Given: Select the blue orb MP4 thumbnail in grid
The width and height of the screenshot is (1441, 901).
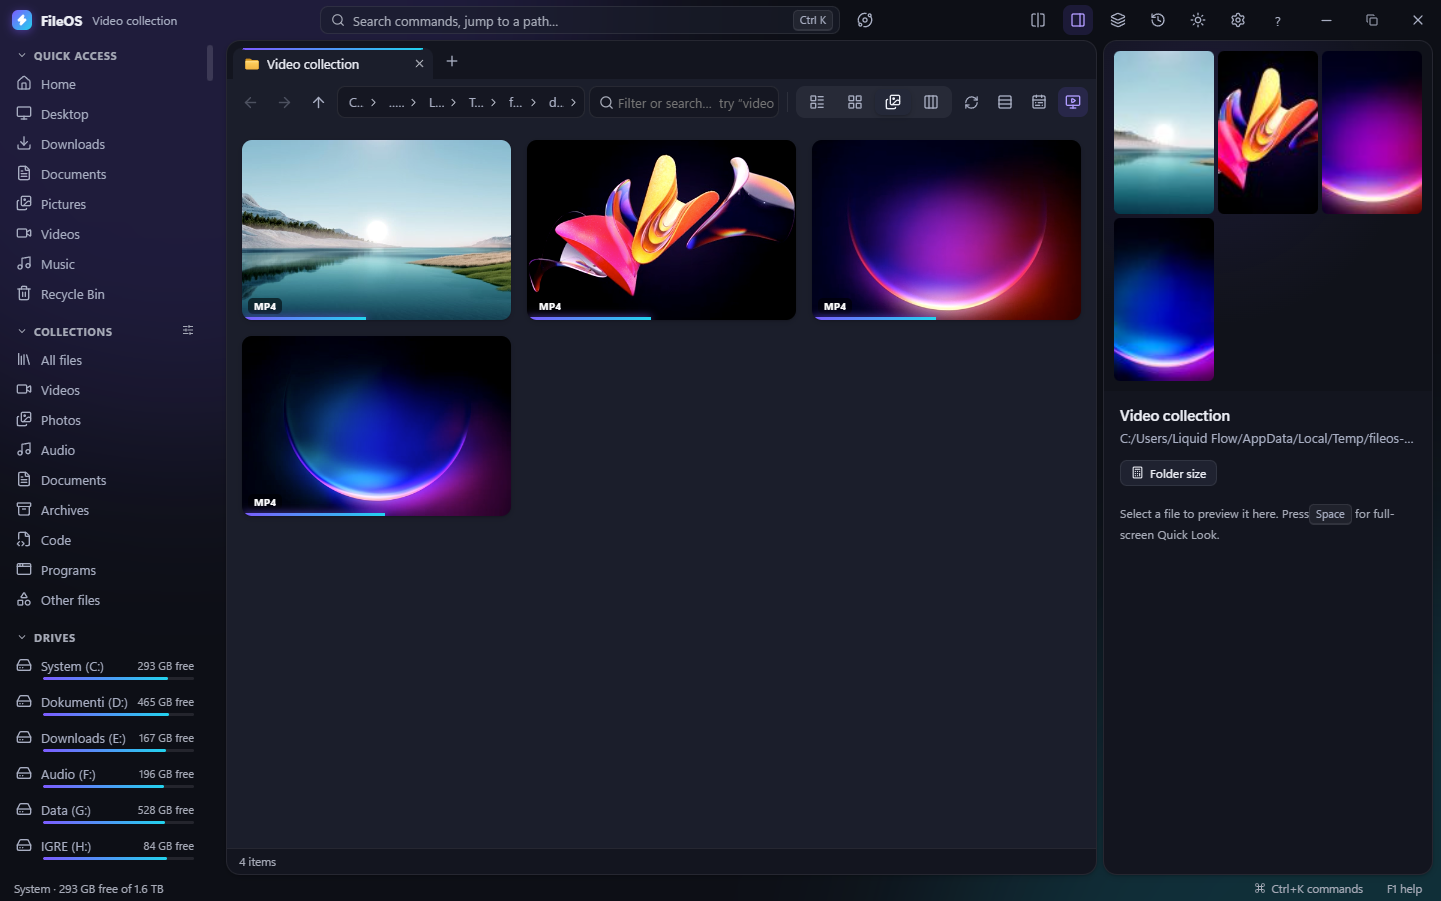Looking at the screenshot, I should (x=376, y=426).
